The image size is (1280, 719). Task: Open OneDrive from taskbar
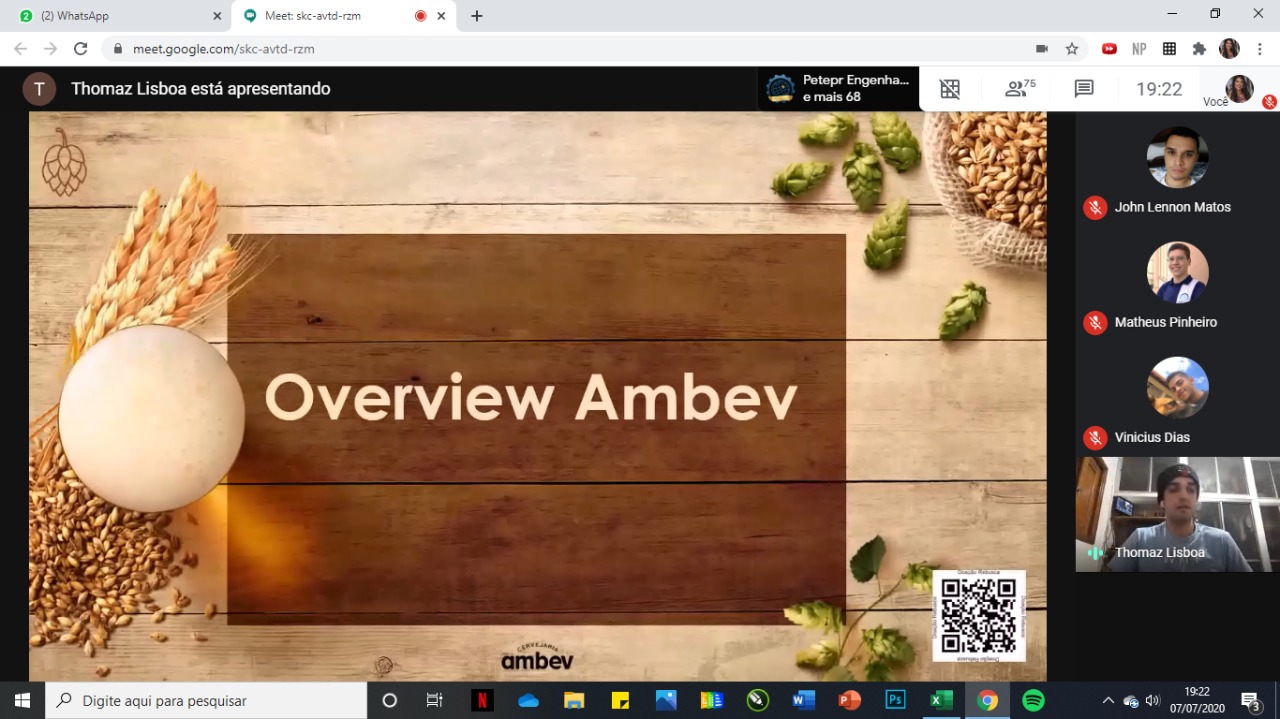coord(528,700)
